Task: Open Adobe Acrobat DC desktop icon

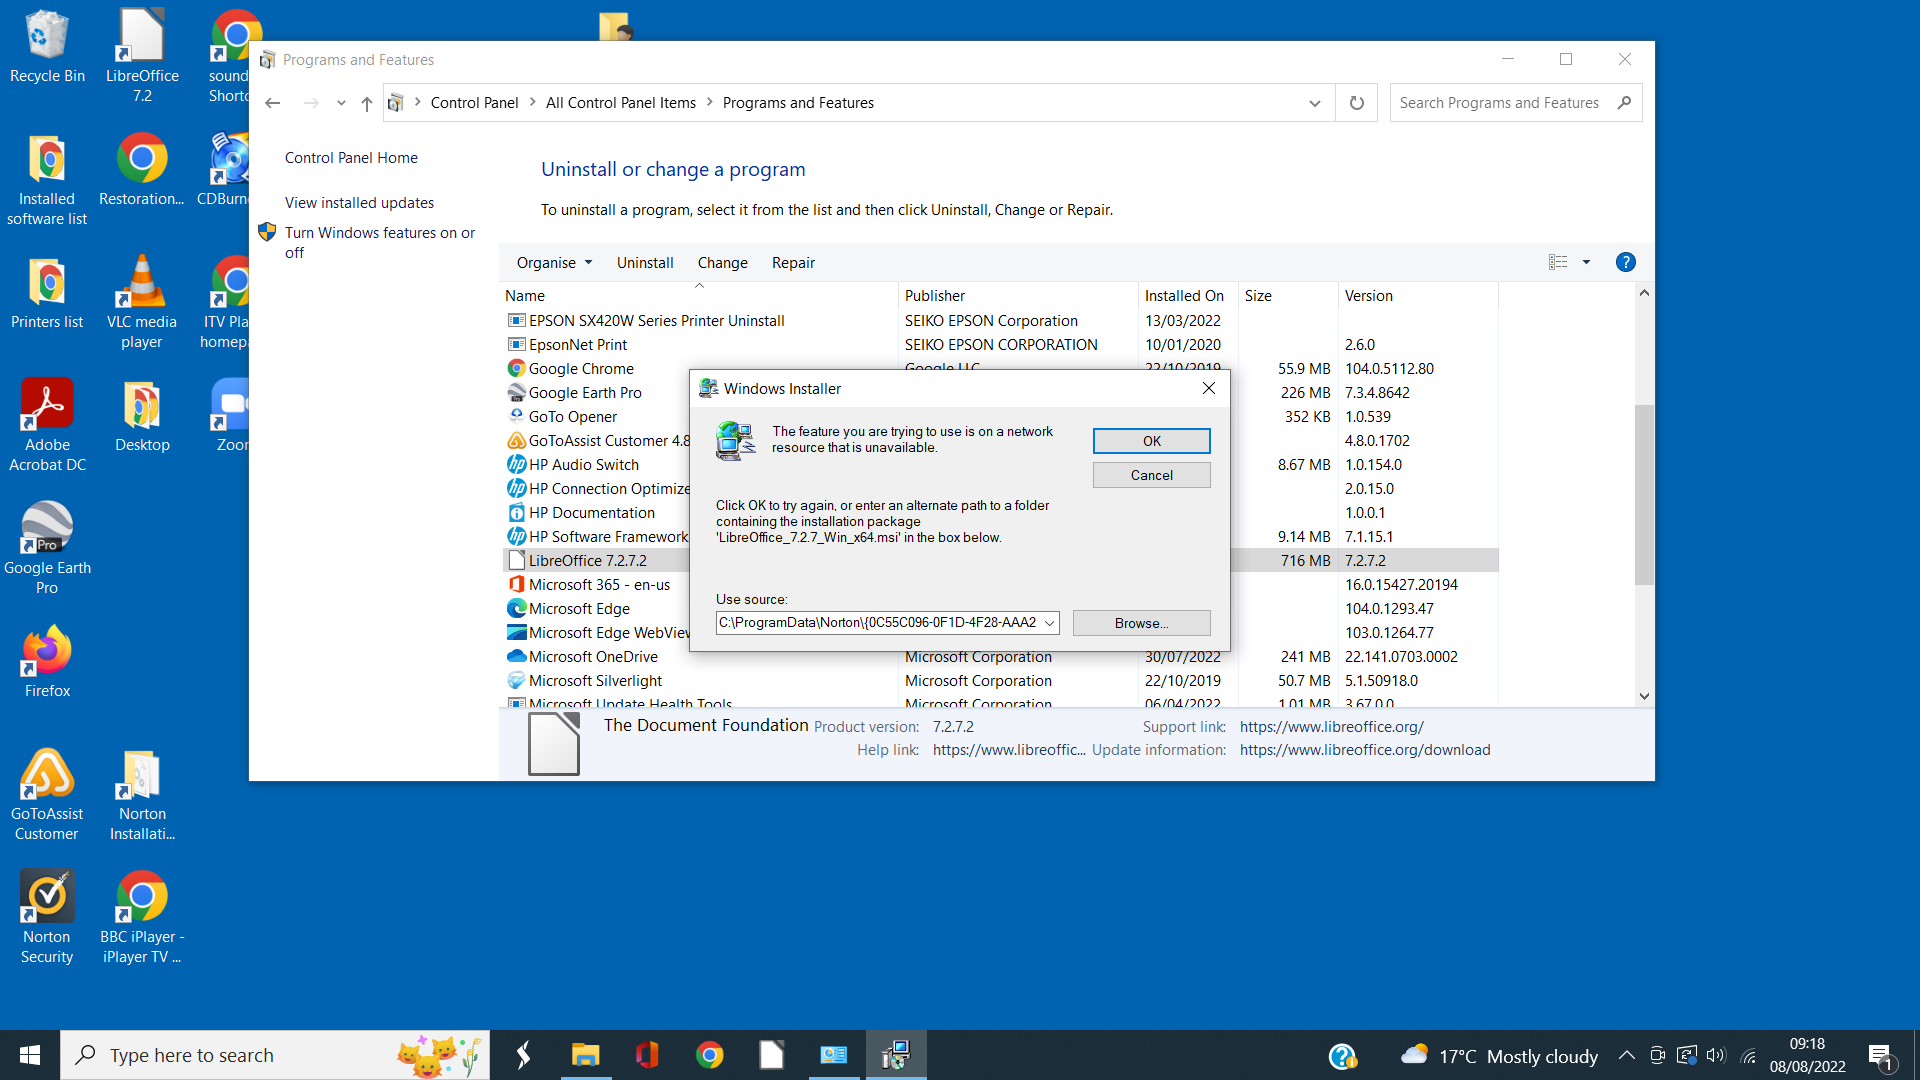Action: click(x=47, y=425)
